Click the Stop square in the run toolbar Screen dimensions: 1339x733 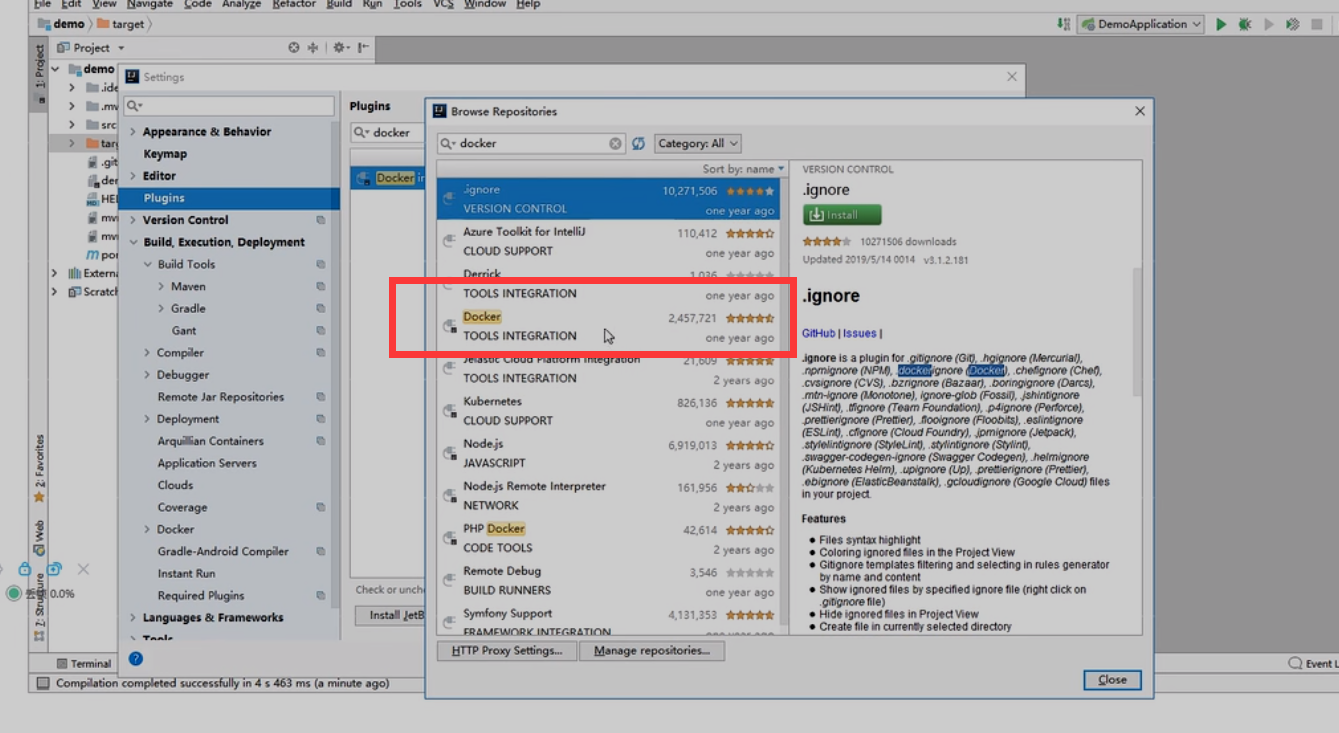pyautogui.click(x=1317, y=25)
